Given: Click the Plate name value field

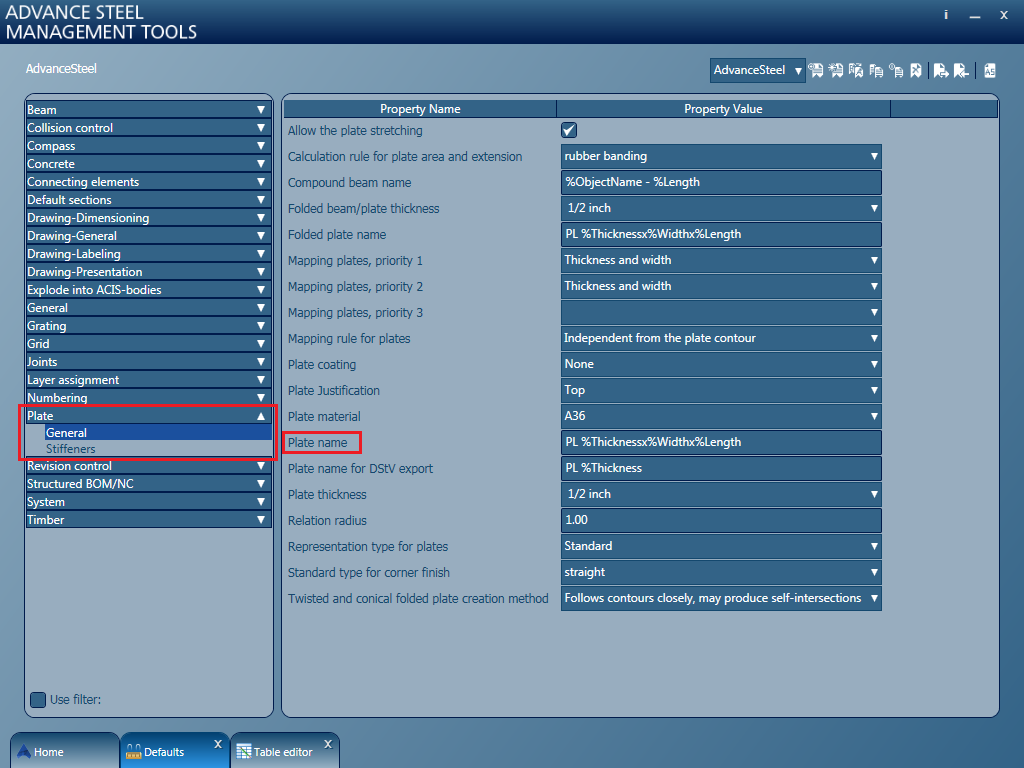Looking at the screenshot, I should tap(721, 442).
